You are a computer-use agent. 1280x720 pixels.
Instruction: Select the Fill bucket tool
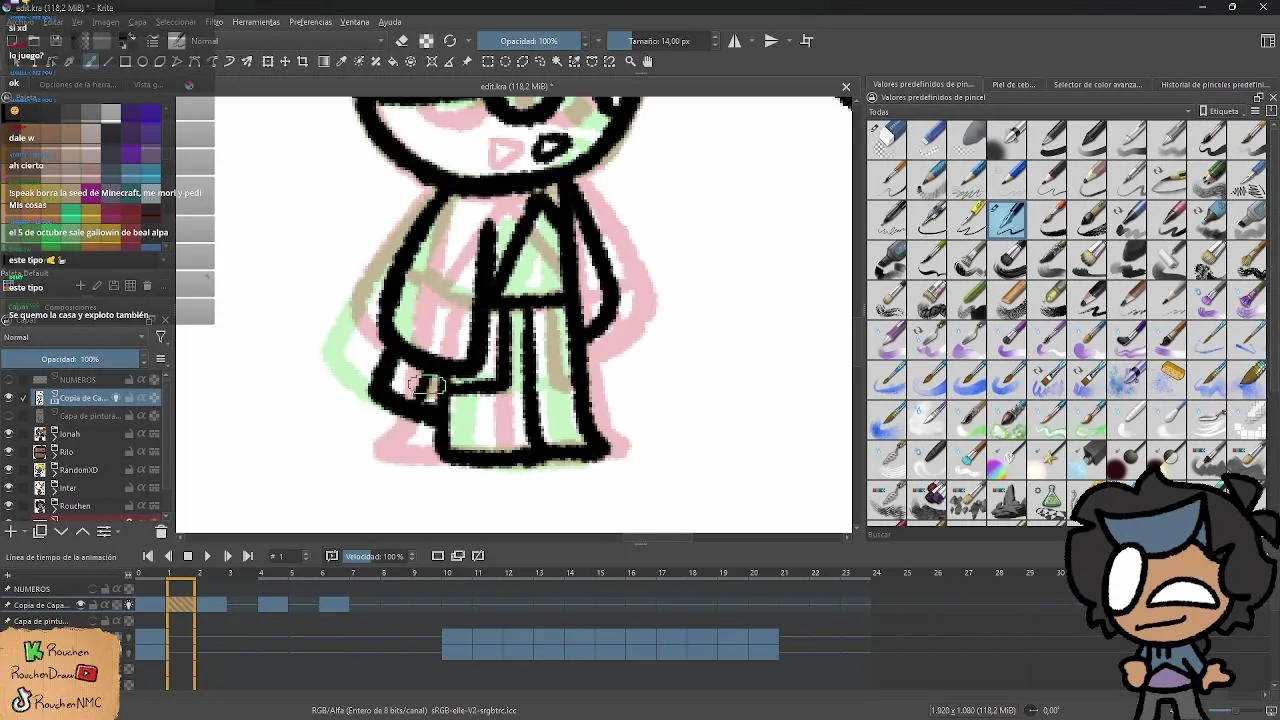coord(393,61)
